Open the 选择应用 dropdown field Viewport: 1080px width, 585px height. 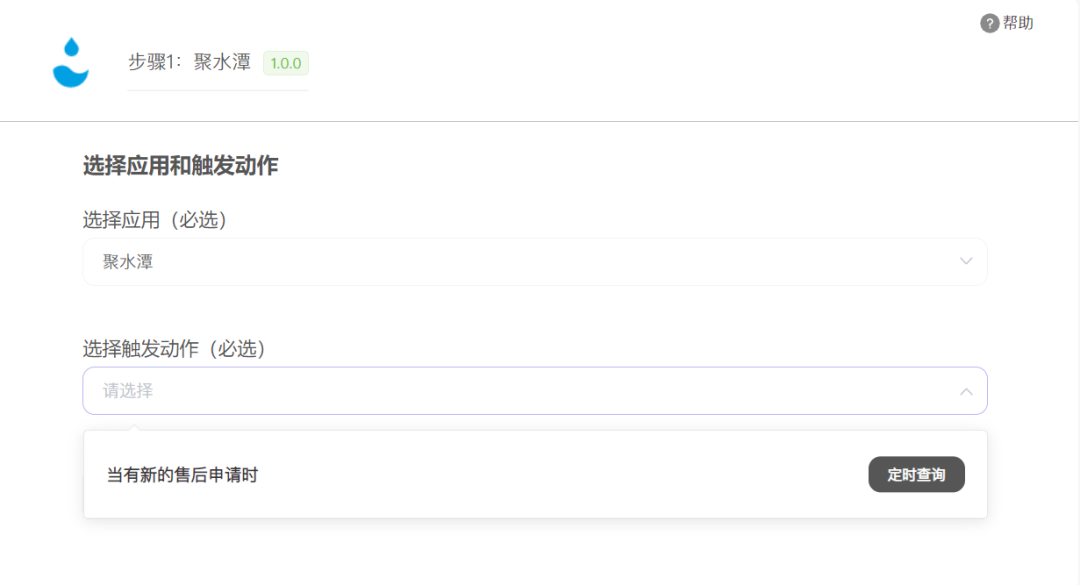534,262
